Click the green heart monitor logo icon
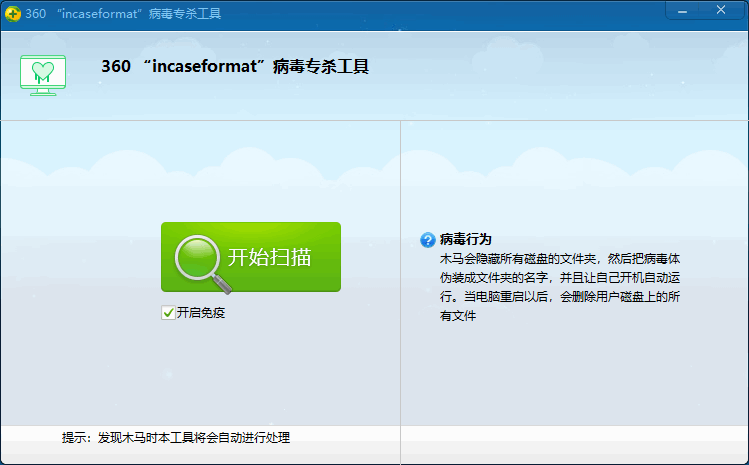The image size is (749, 465). (x=43, y=76)
